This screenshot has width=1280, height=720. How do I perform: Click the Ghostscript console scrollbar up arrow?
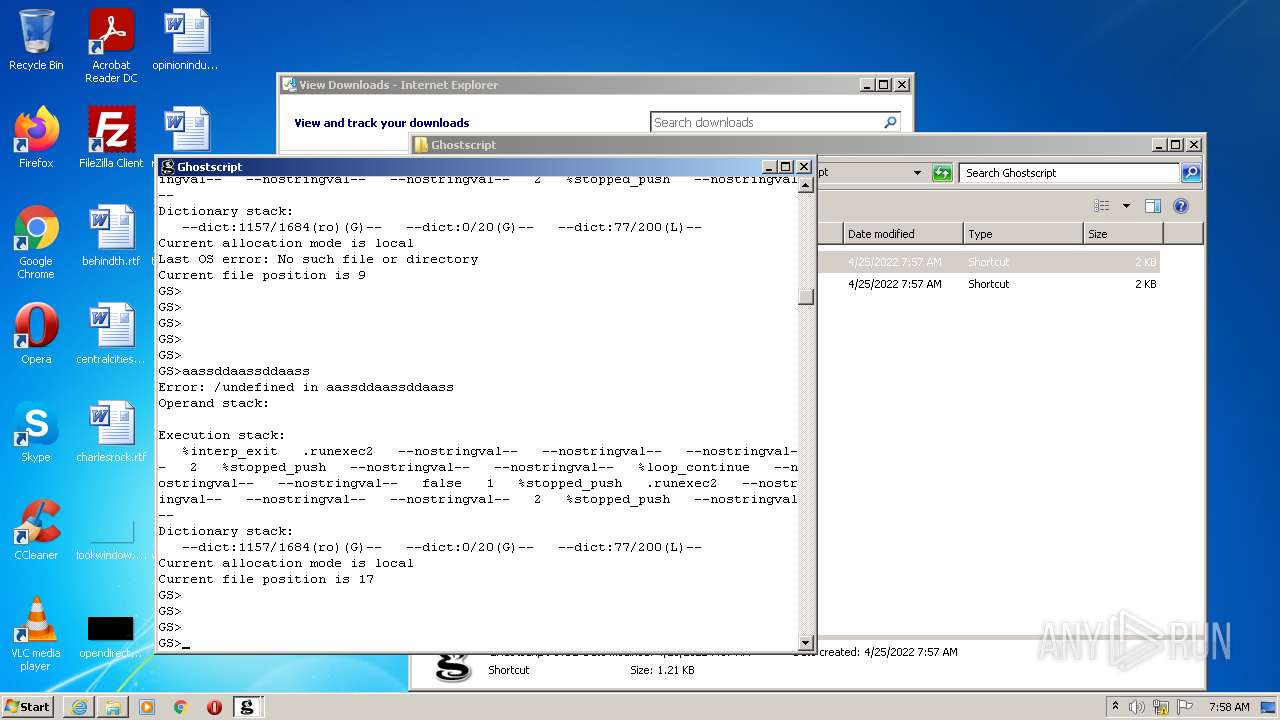click(x=806, y=186)
